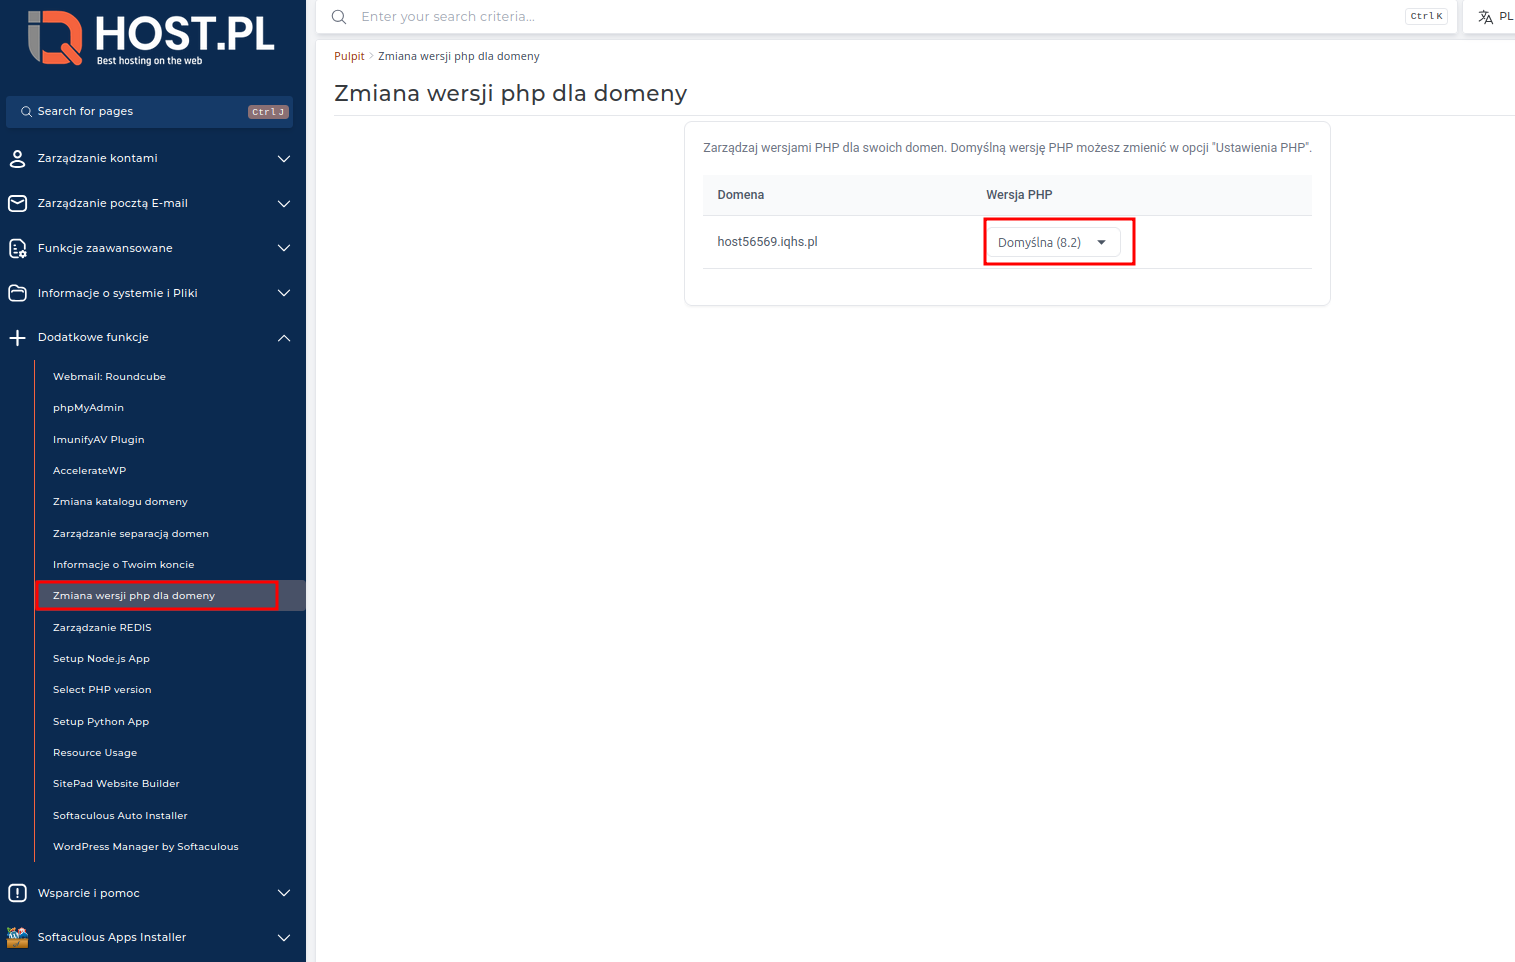Click the Softaculous Apps Installer box icon
1515x962 pixels.
coord(17,938)
